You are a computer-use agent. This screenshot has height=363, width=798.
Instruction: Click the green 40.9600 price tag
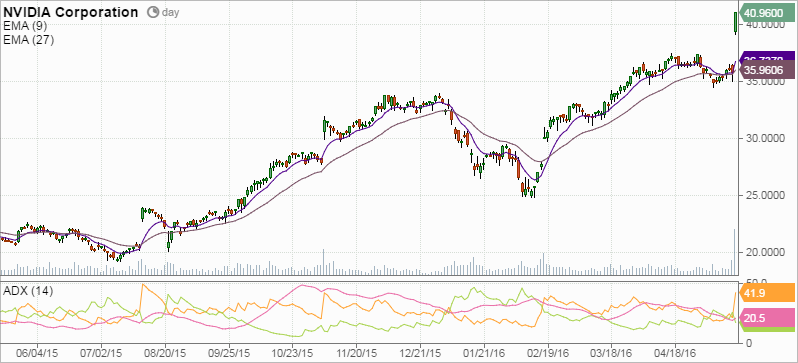coord(766,13)
